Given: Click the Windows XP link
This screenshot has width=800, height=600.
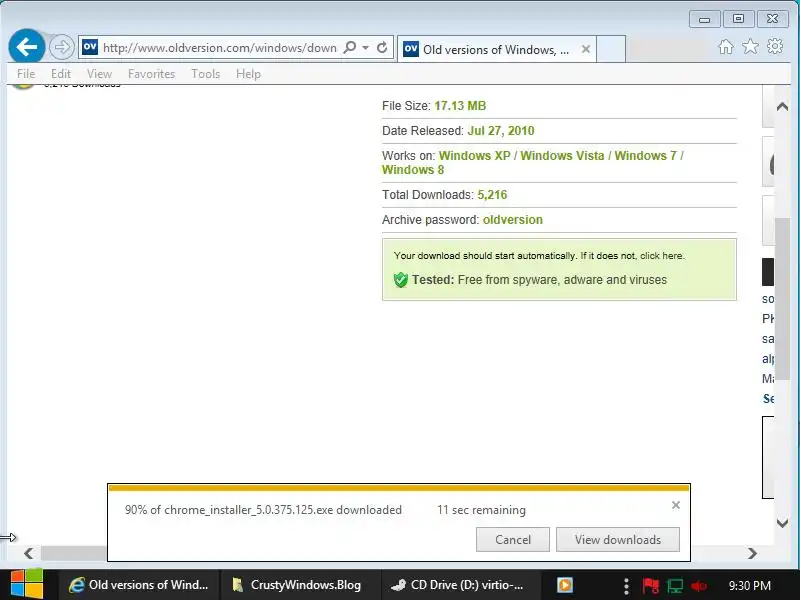Looking at the screenshot, I should [x=474, y=156].
